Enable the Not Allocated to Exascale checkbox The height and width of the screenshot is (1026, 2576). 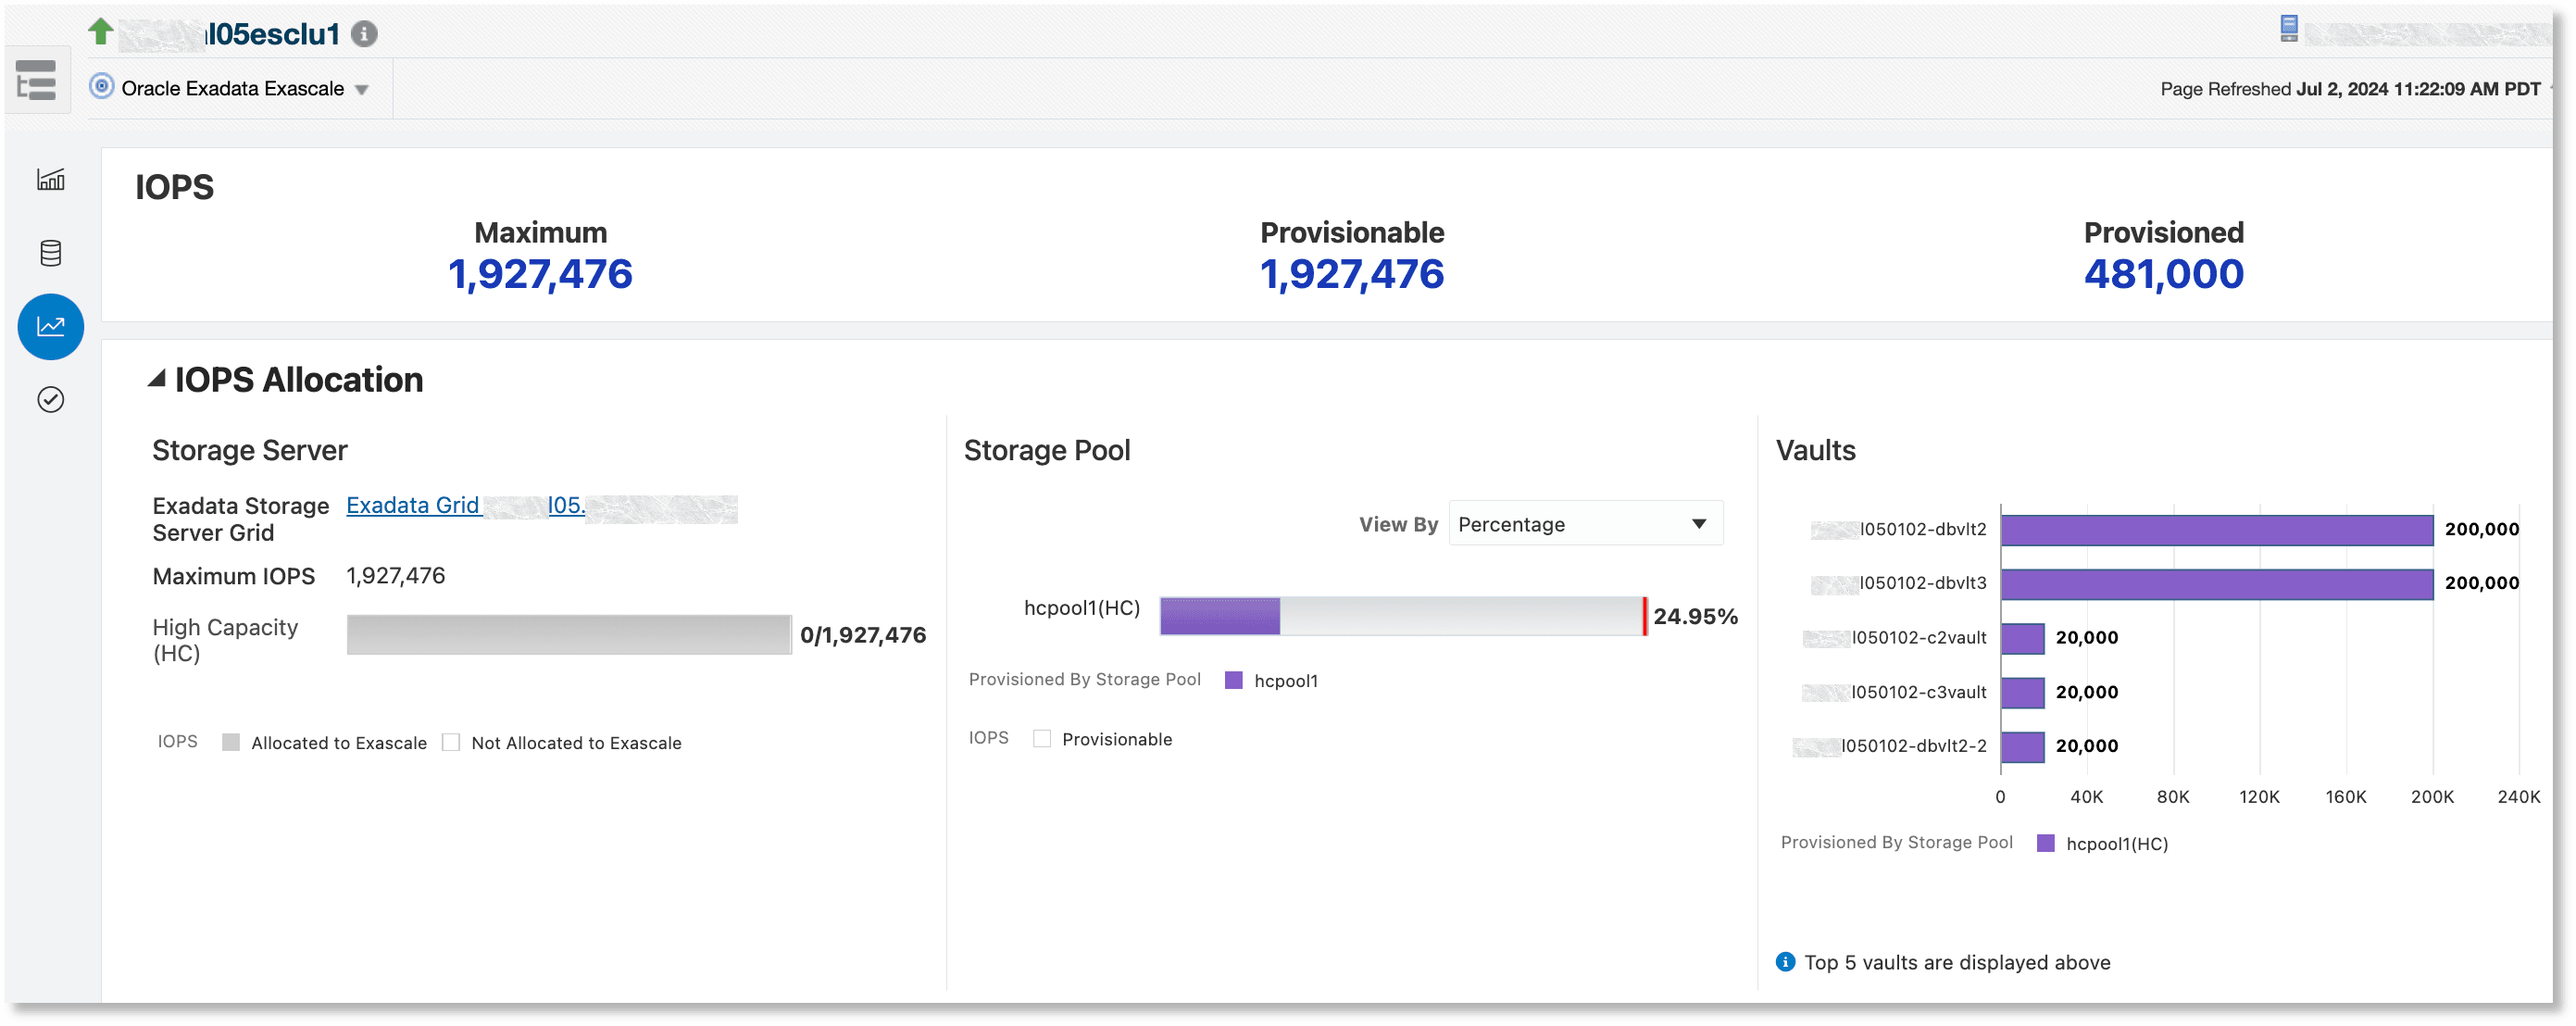pos(452,742)
